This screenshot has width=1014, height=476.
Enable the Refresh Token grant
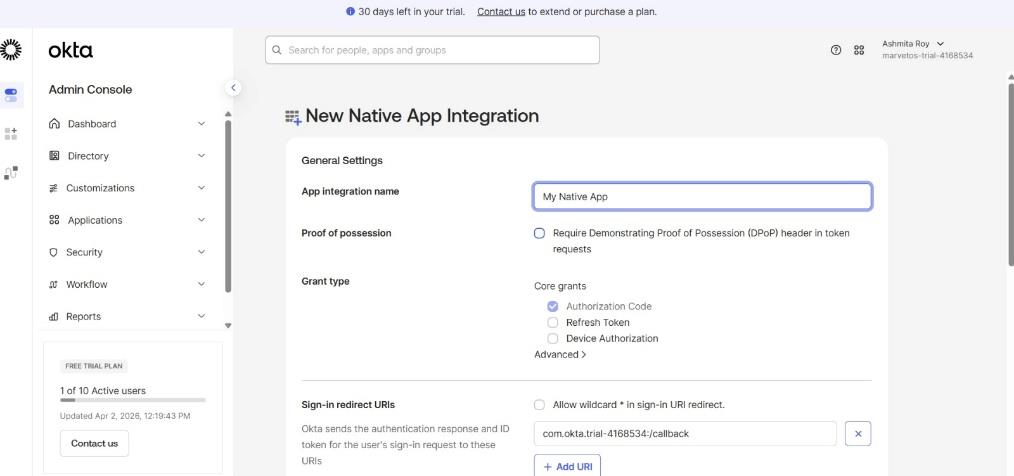tap(552, 322)
